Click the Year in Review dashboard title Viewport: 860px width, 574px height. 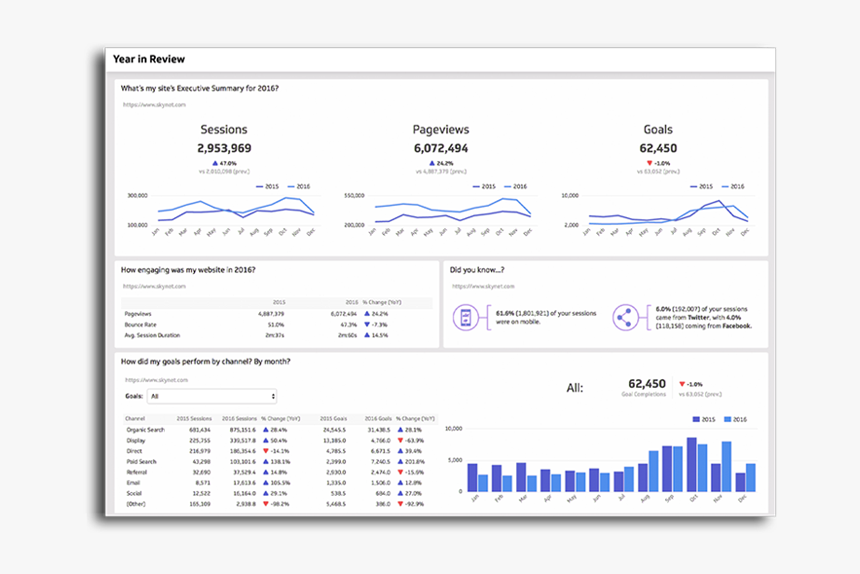click(149, 59)
